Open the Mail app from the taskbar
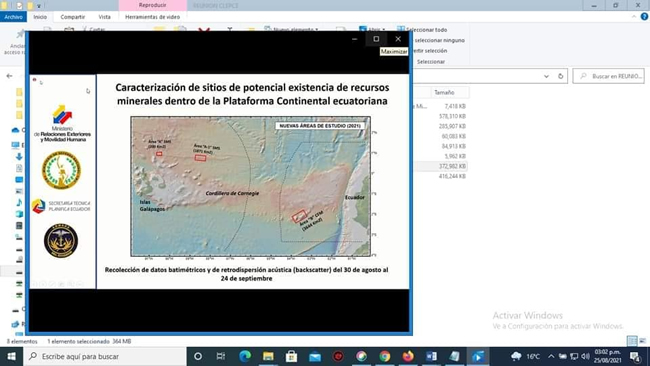Image resolution: width=650 pixels, height=366 pixels. pyautogui.click(x=315, y=356)
